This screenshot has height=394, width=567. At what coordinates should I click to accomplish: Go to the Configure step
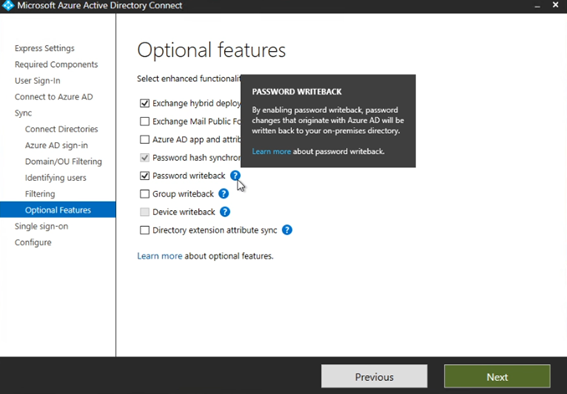(x=33, y=243)
